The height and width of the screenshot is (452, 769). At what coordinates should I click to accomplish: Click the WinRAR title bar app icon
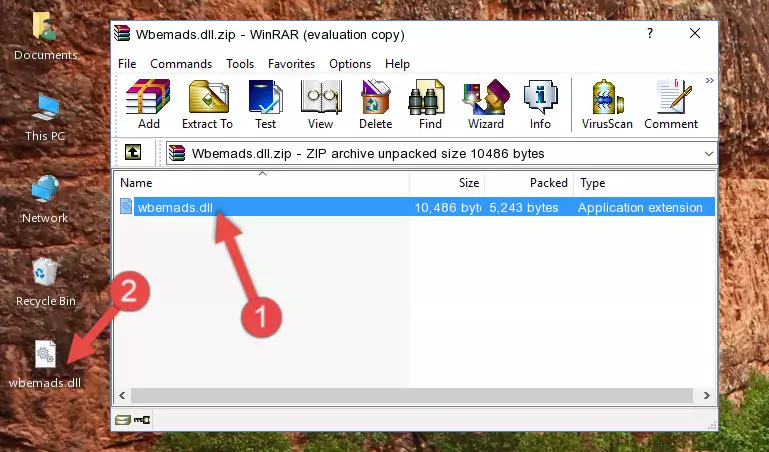[122, 34]
